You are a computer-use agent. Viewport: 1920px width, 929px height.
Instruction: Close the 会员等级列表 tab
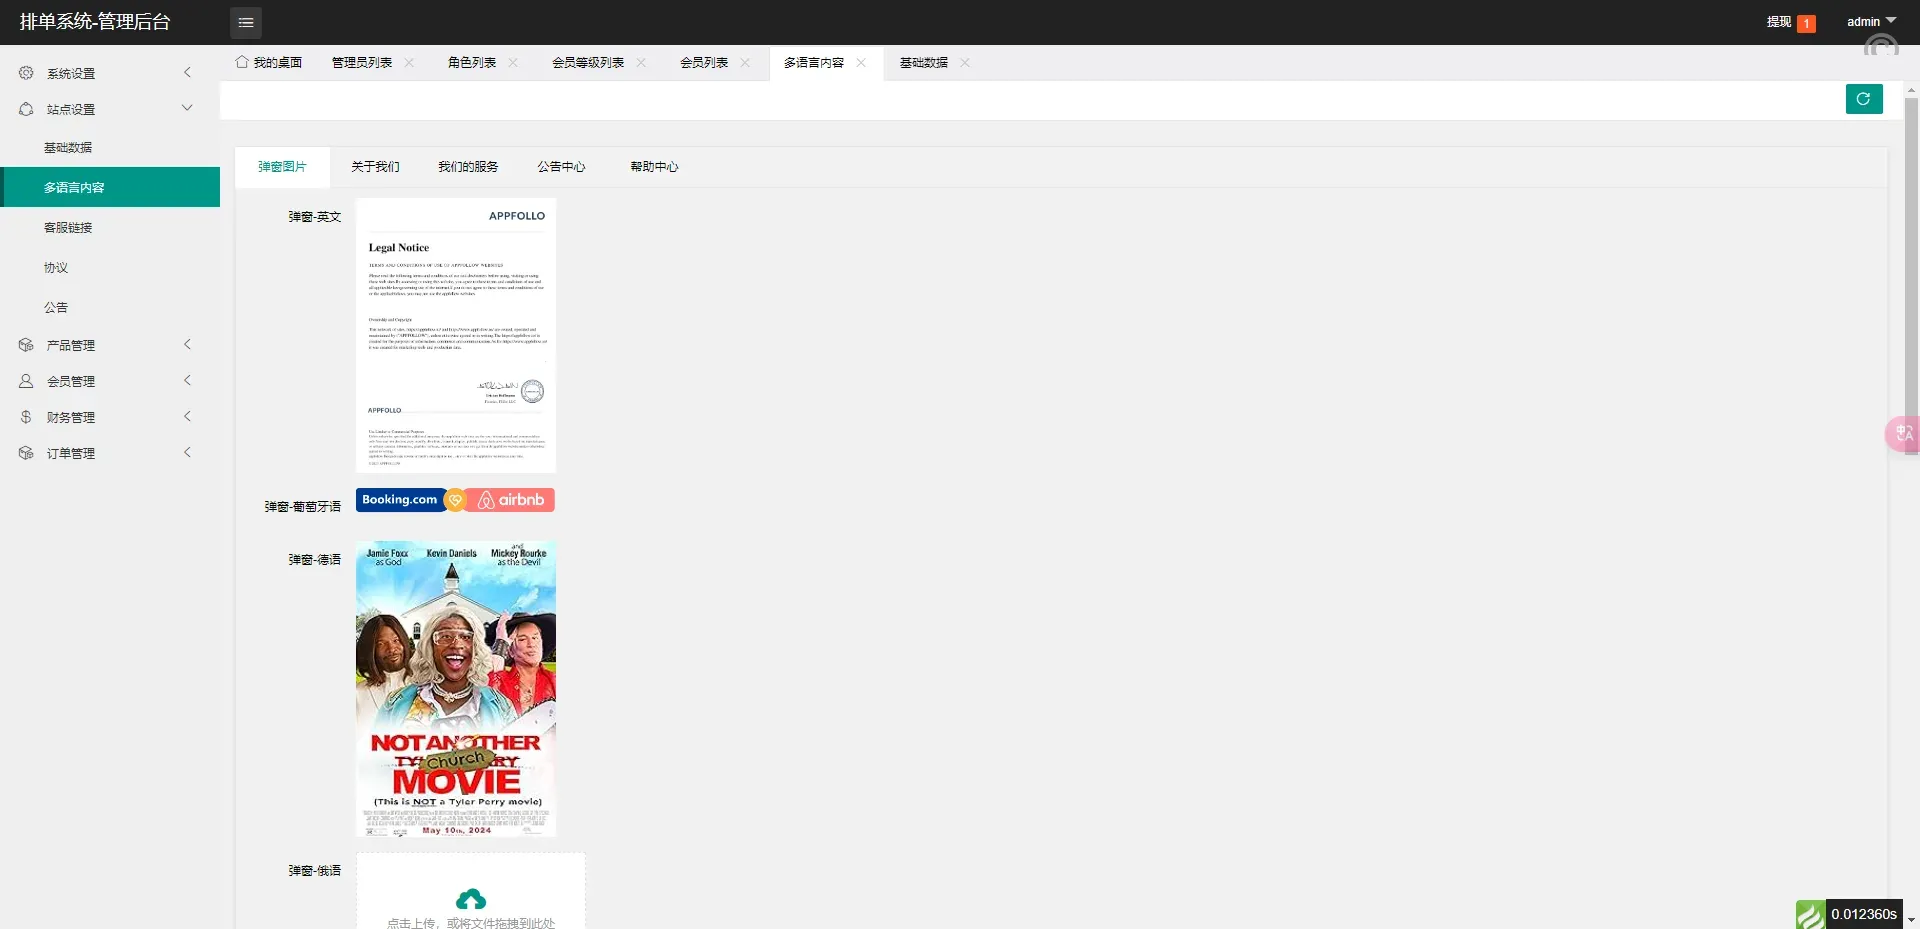pos(641,63)
